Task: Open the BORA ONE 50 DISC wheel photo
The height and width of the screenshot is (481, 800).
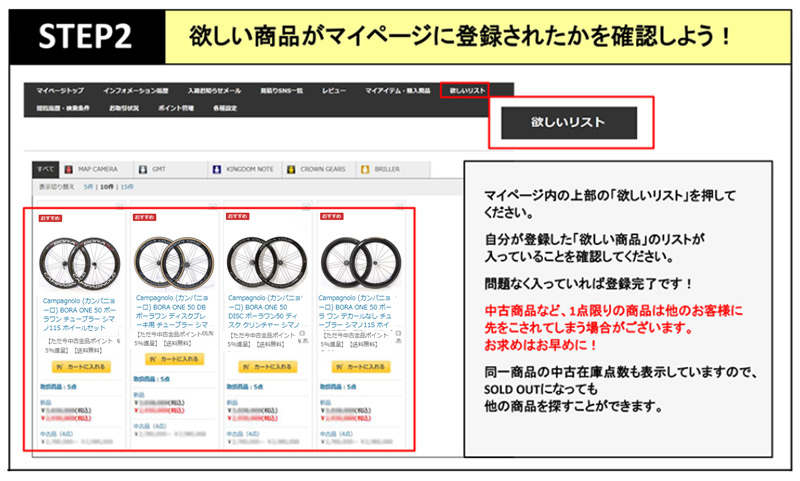Action: click(267, 262)
